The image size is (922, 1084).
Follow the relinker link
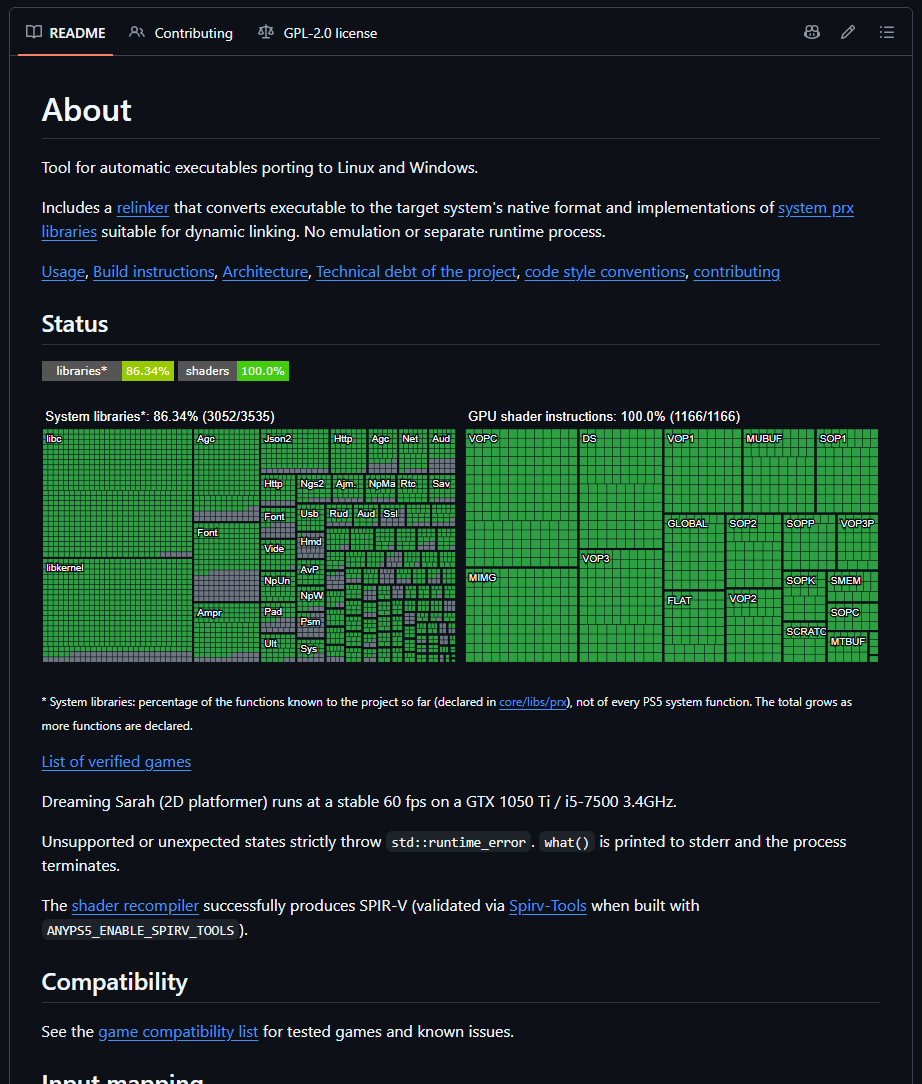pos(143,208)
